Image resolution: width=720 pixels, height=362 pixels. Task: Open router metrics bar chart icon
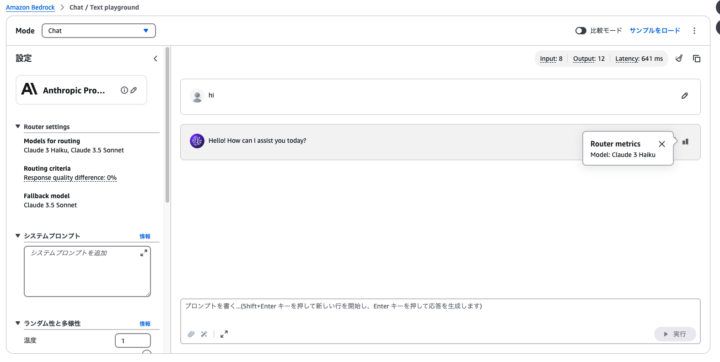686,141
